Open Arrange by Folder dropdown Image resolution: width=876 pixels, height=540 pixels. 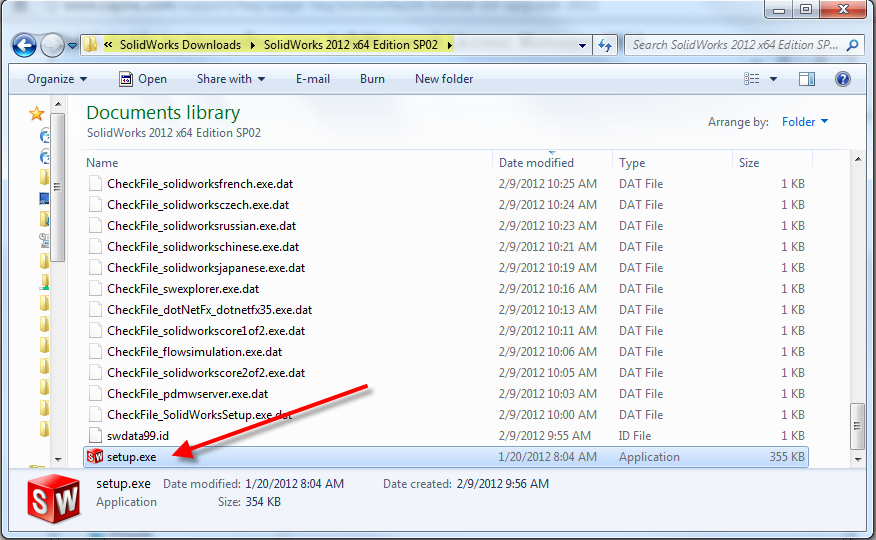pos(805,122)
